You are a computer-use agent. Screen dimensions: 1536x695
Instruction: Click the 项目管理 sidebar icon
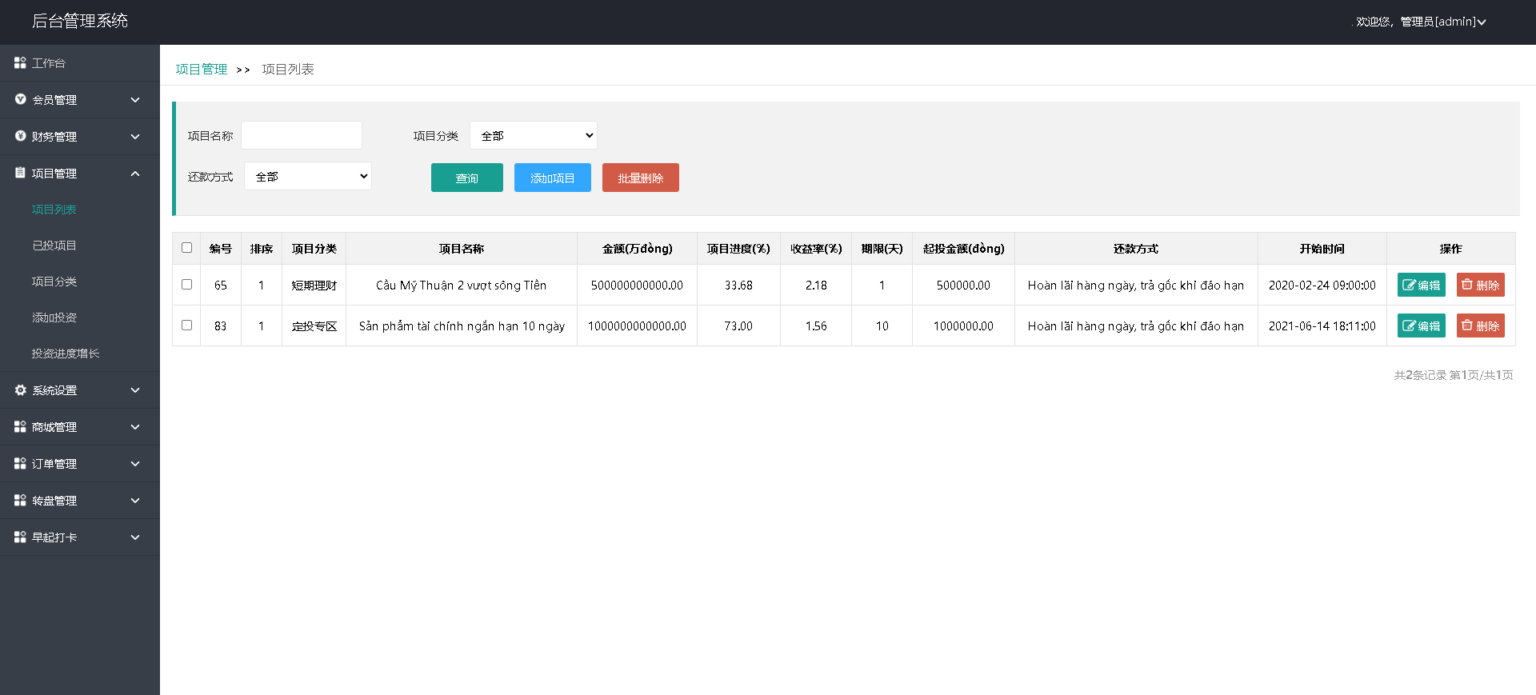(20, 173)
